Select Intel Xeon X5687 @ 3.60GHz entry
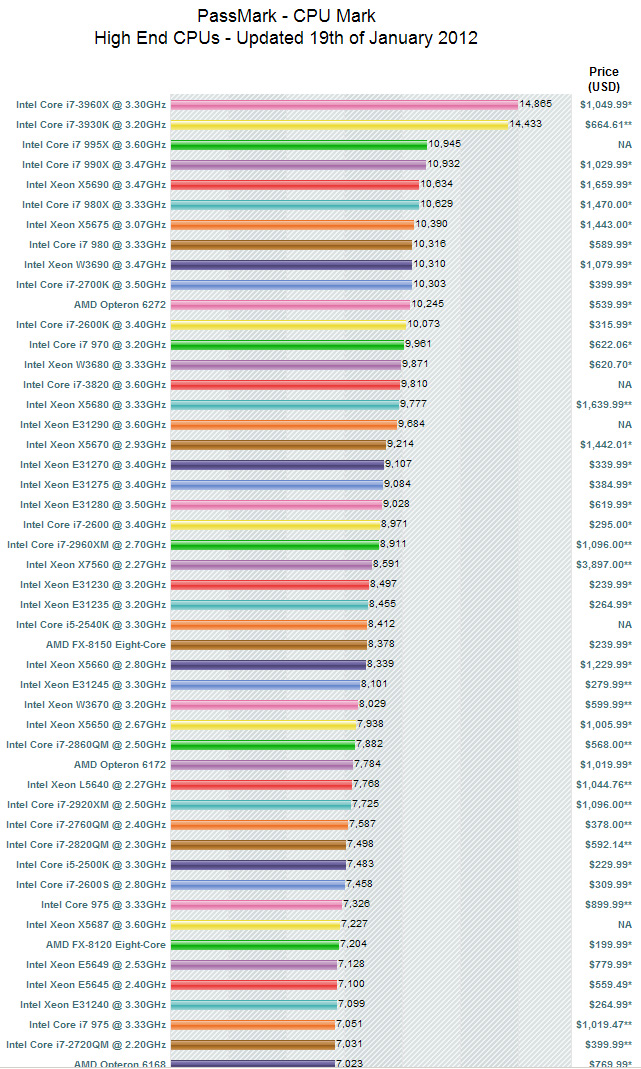This screenshot has height=1069, width=641. tap(95, 924)
